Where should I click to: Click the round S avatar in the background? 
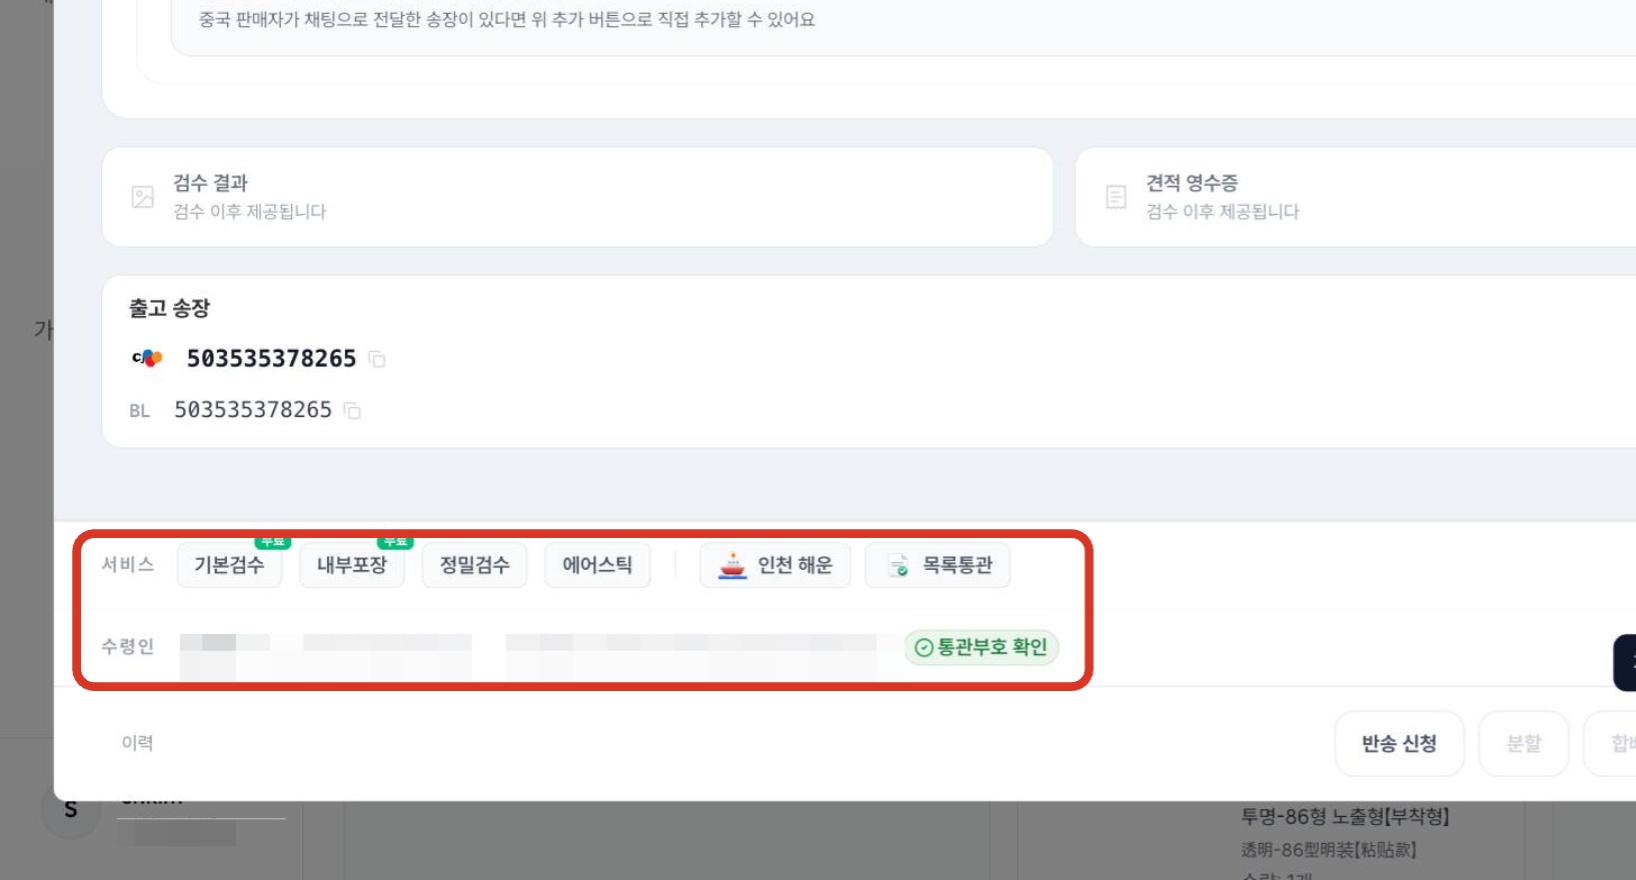click(x=71, y=809)
